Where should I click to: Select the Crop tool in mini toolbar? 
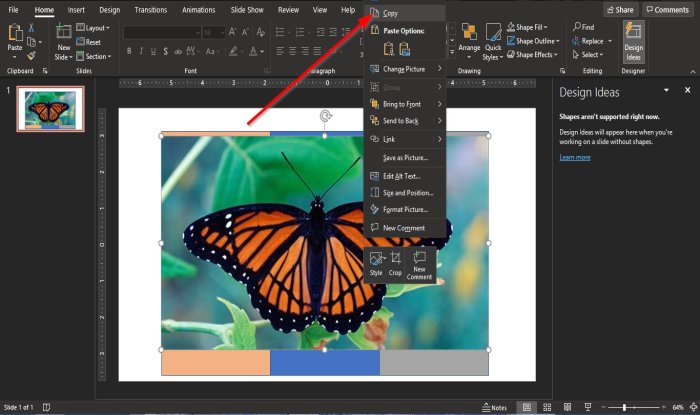(395, 260)
